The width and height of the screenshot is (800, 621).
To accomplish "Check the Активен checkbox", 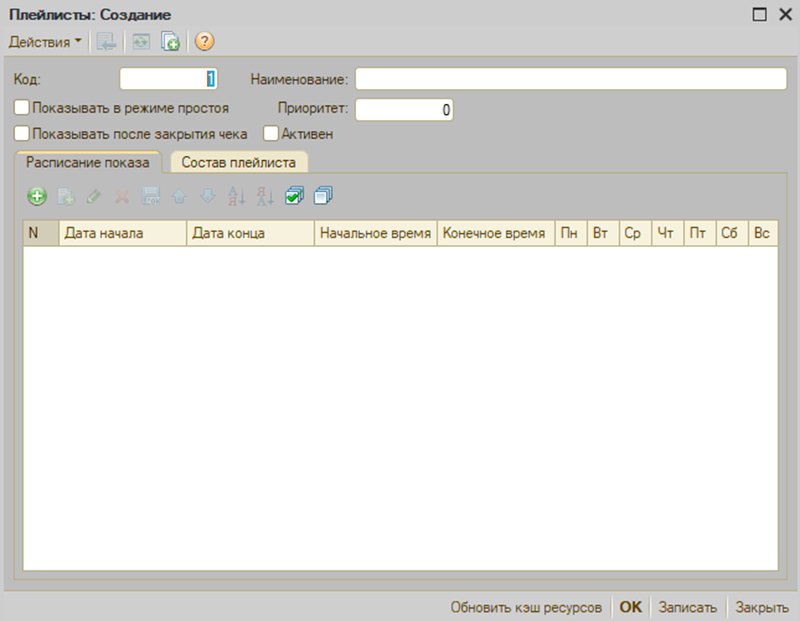I will (x=270, y=134).
